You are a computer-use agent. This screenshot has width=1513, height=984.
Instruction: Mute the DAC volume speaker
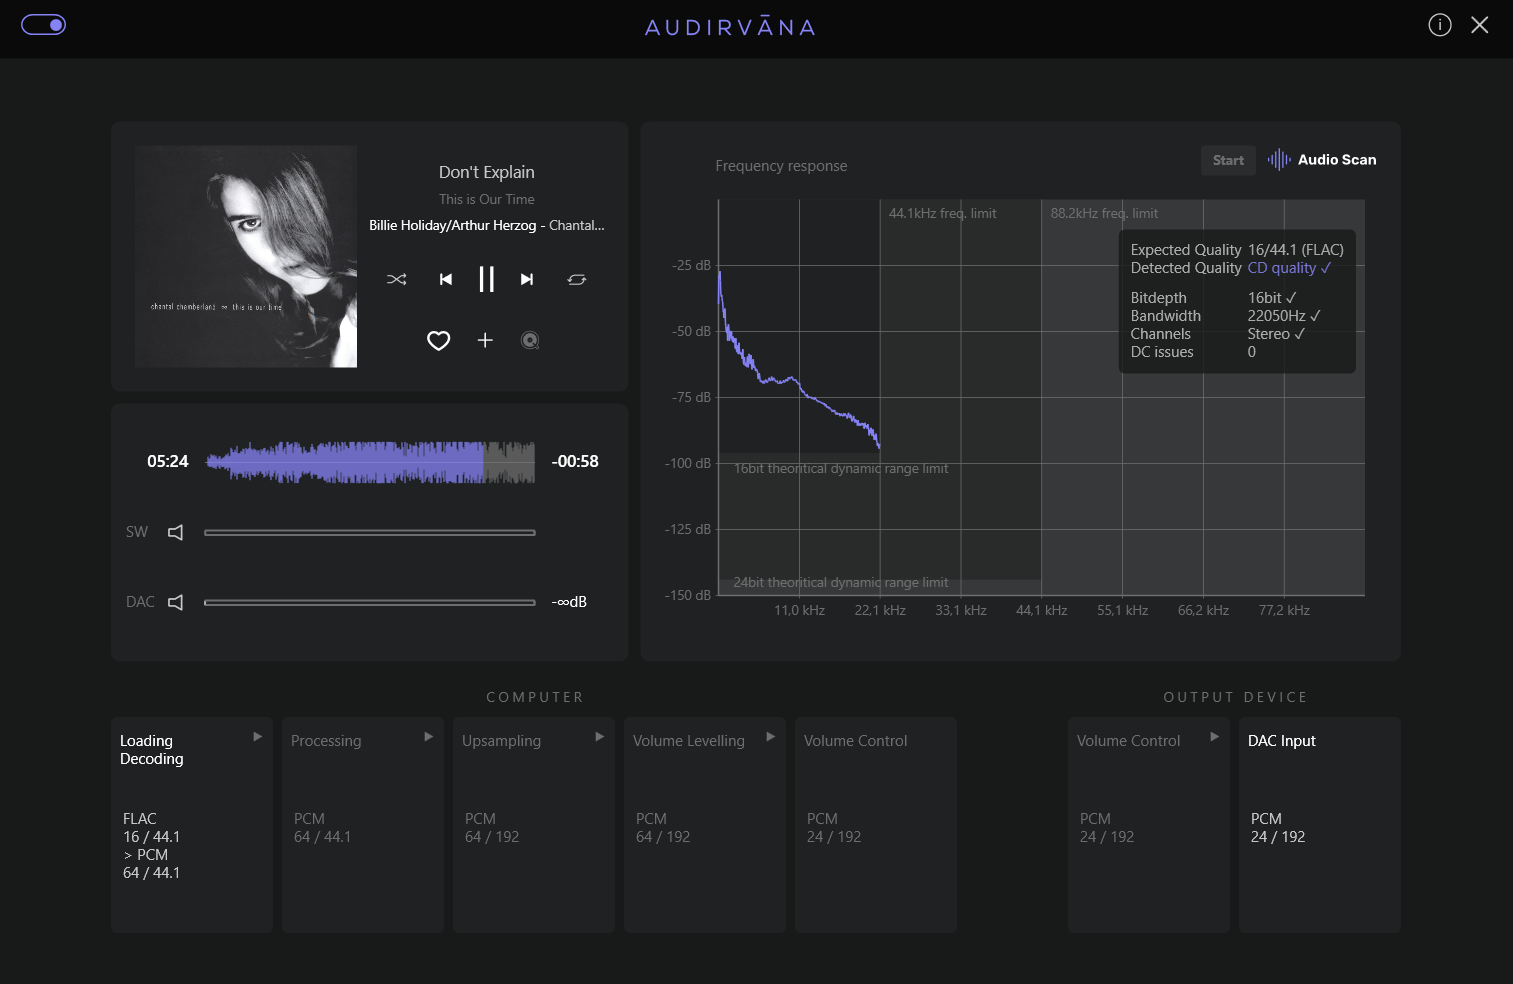coord(175,602)
